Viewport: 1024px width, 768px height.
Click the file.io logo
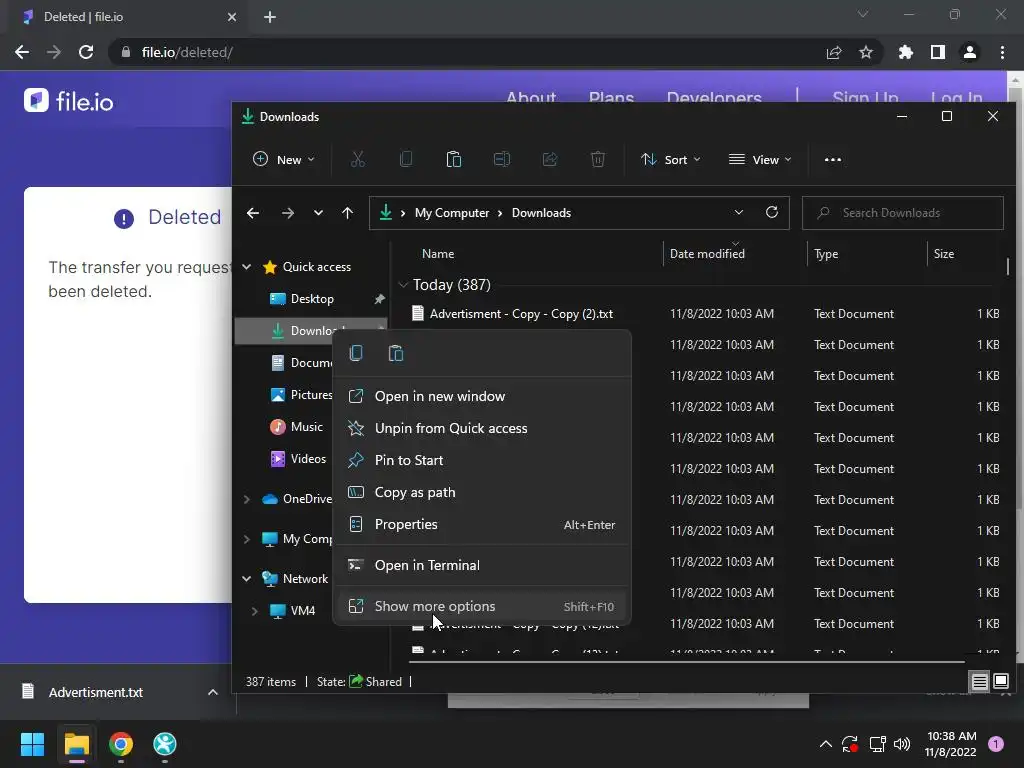tap(69, 101)
